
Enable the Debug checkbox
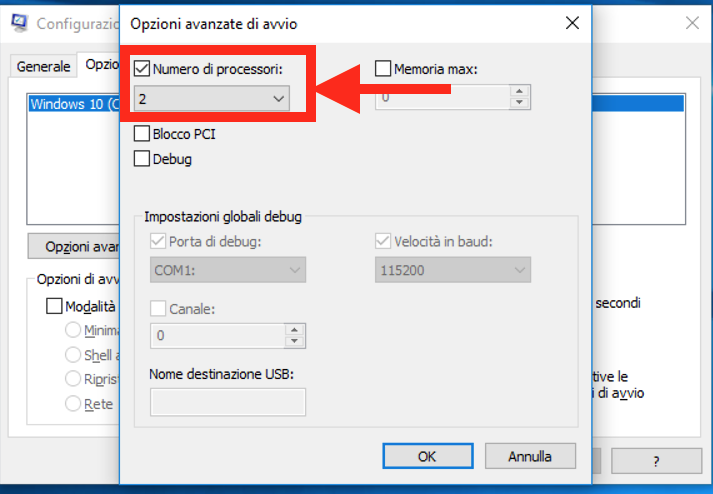click(142, 159)
